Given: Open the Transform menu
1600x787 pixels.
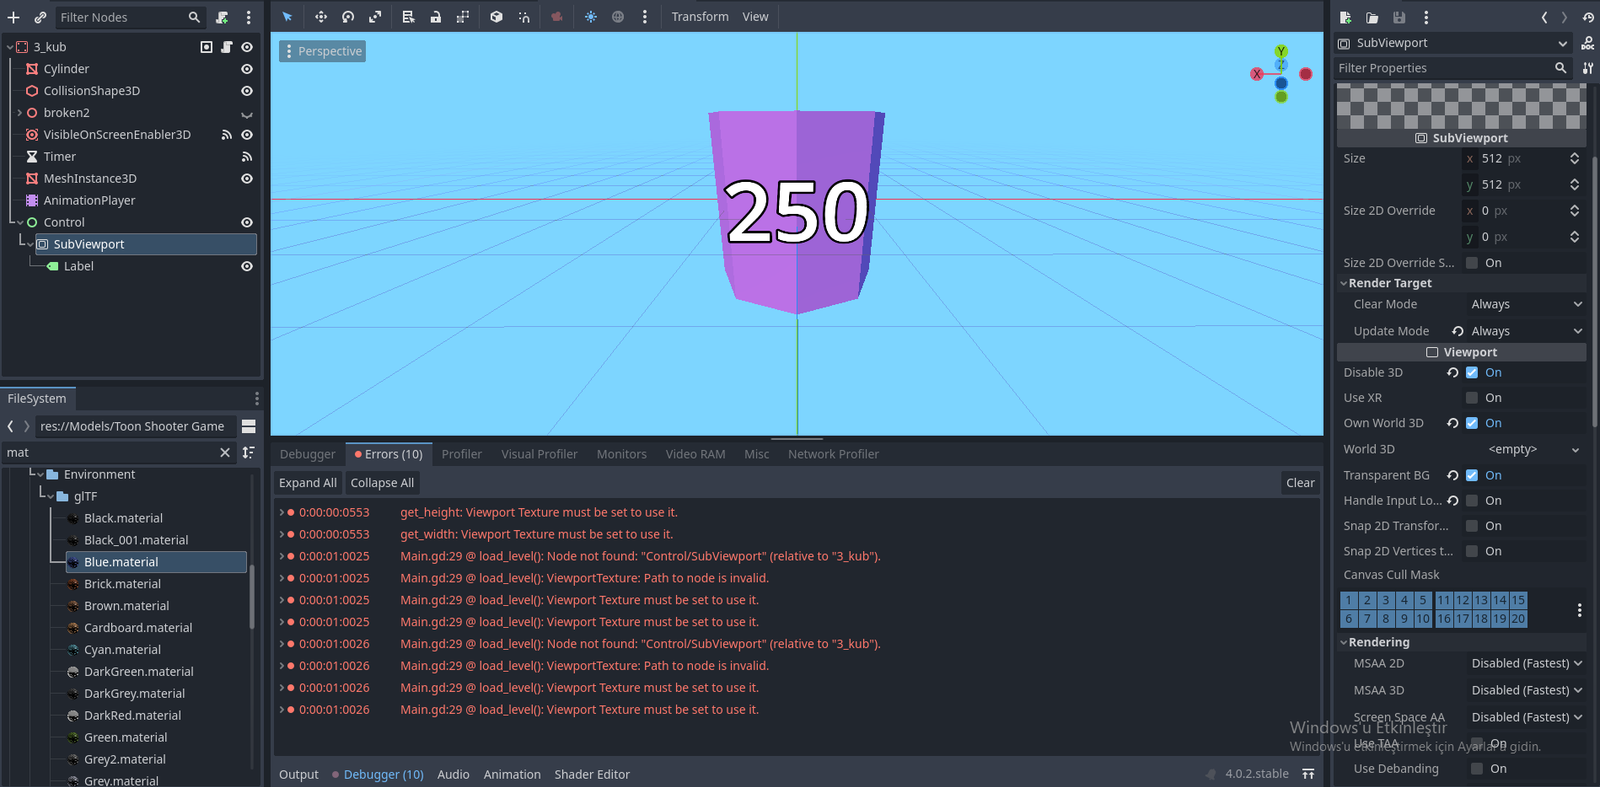Looking at the screenshot, I should 700,17.
